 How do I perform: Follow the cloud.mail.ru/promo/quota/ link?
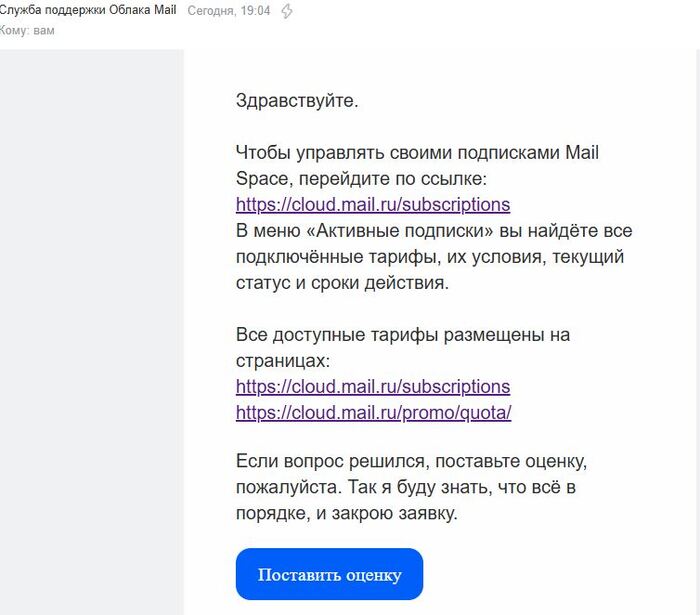pyautogui.click(x=373, y=412)
